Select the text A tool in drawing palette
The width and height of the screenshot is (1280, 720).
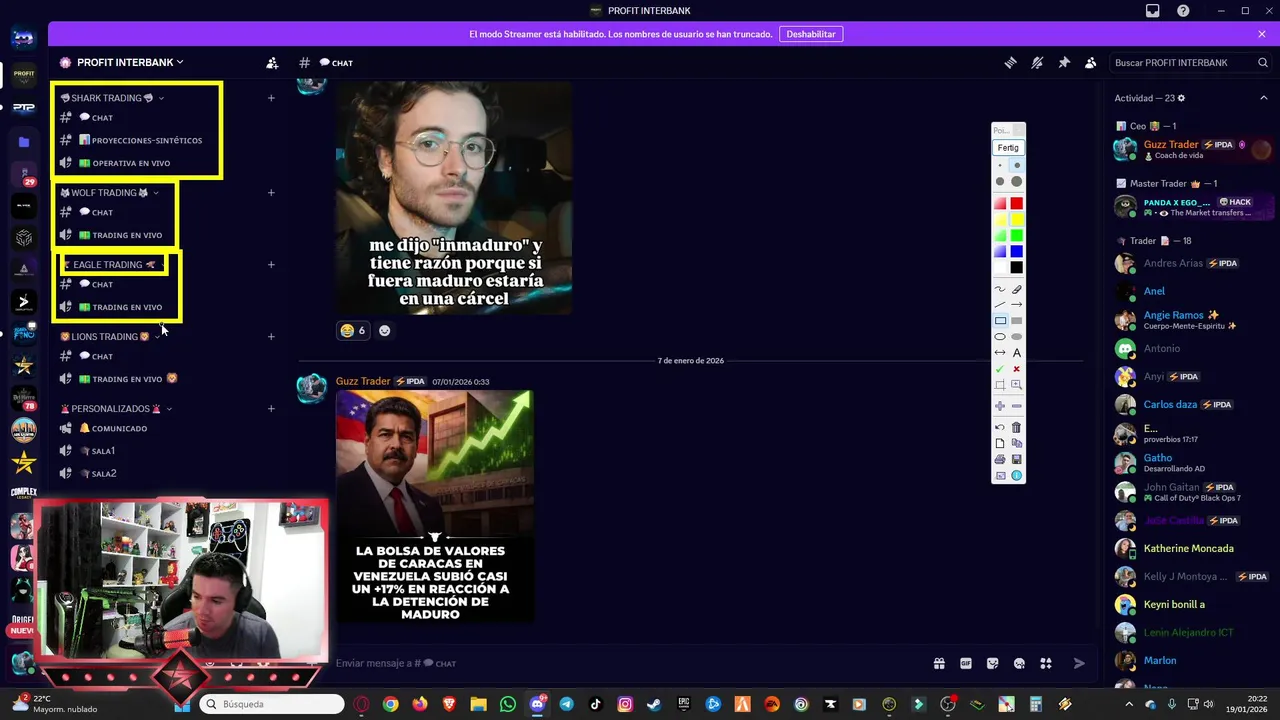point(1017,353)
